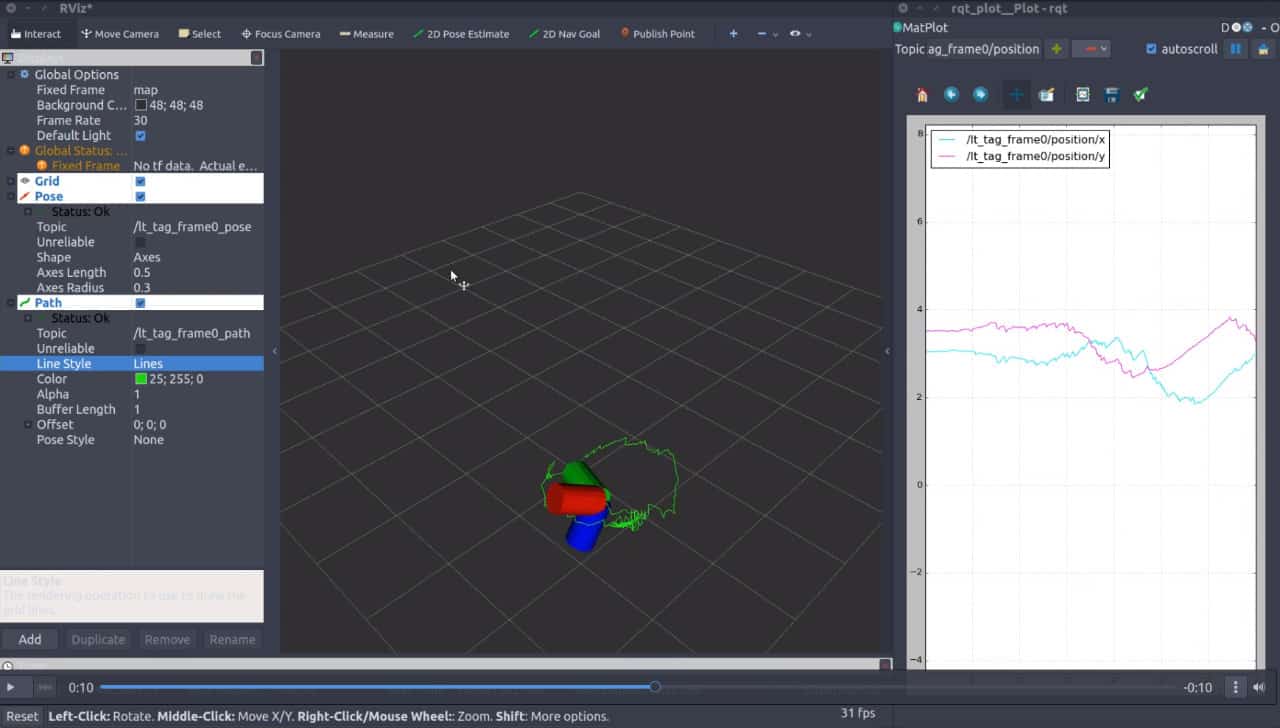Add topic with the green plus button

click(1057, 49)
